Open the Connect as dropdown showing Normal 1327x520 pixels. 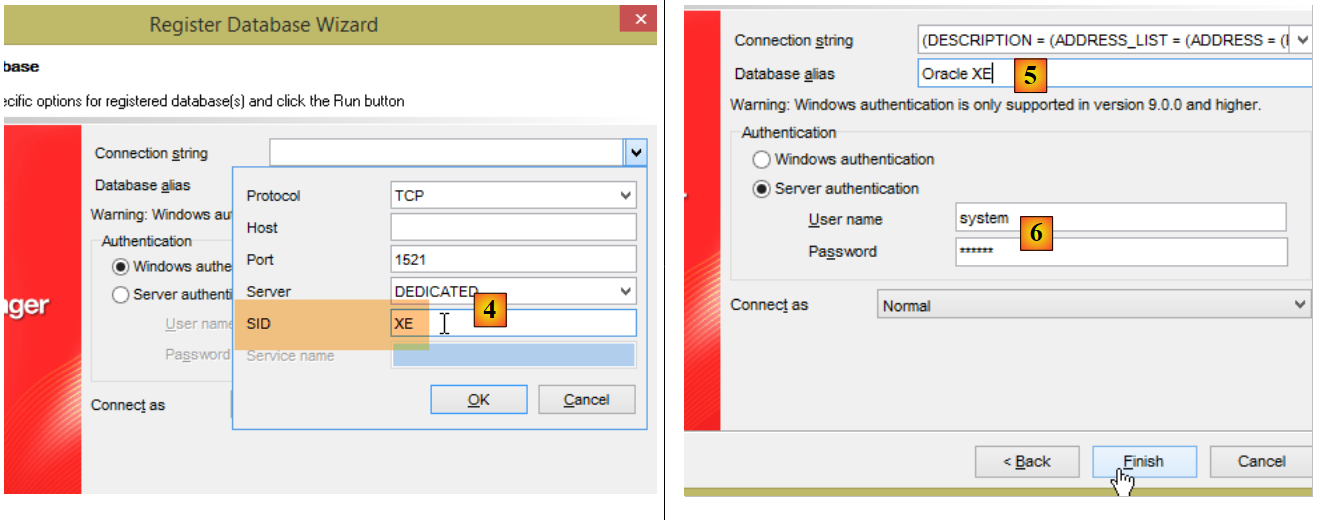click(x=1093, y=305)
